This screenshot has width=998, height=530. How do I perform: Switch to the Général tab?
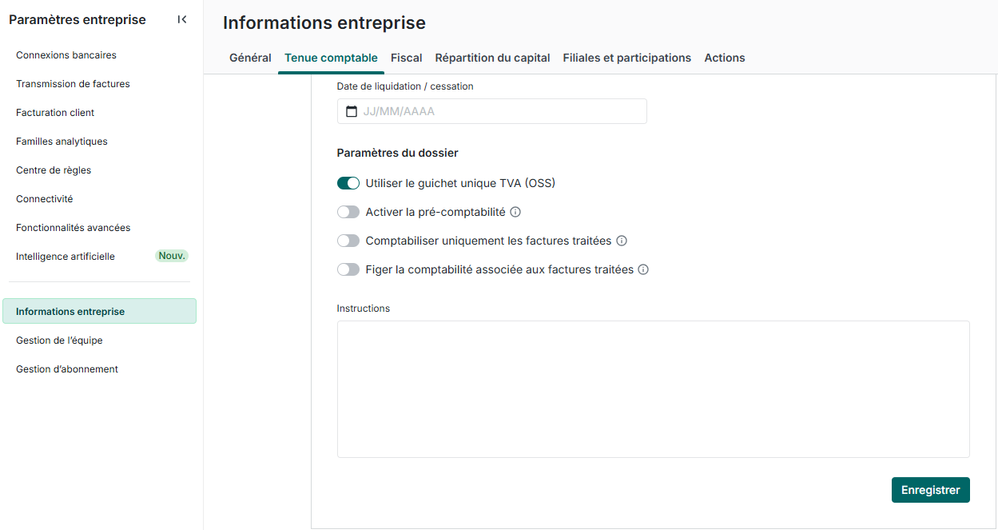click(x=250, y=58)
